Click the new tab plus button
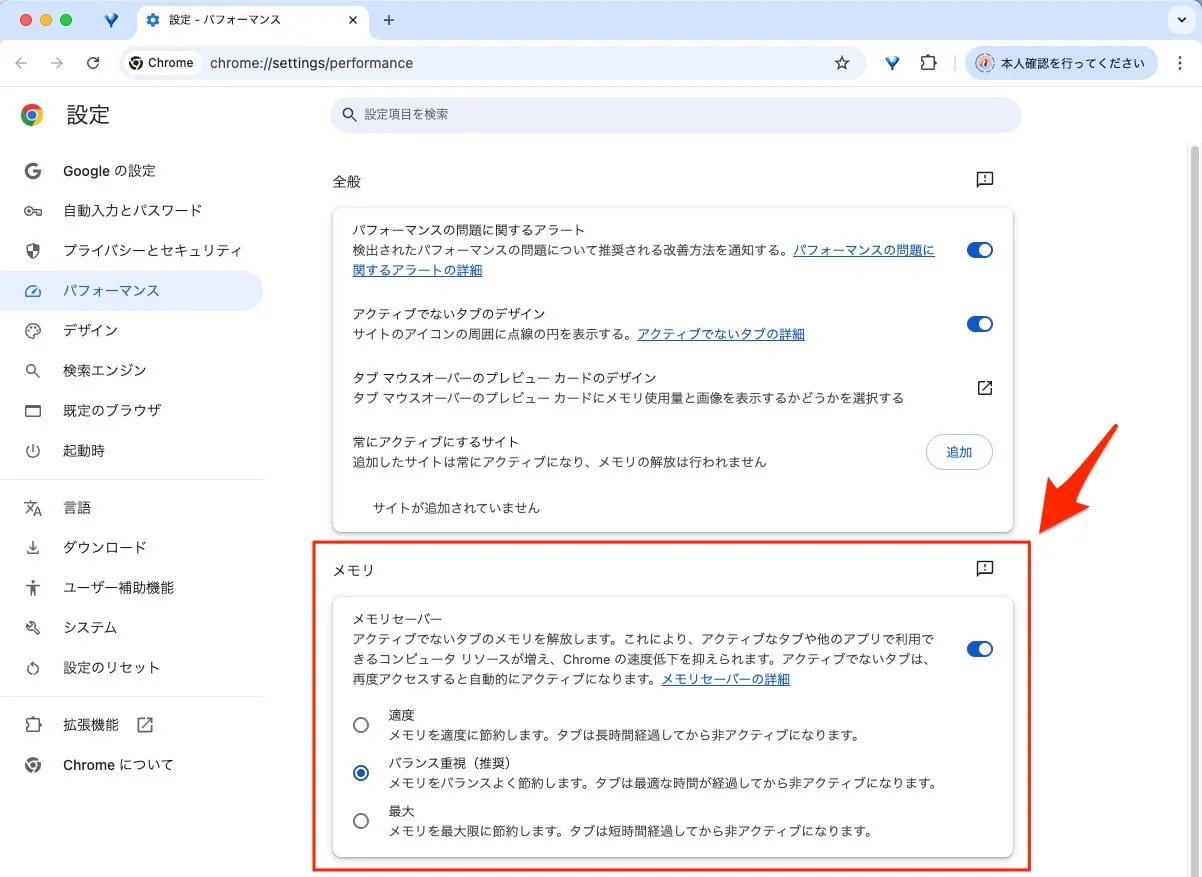This screenshot has width=1202, height=877. point(389,20)
